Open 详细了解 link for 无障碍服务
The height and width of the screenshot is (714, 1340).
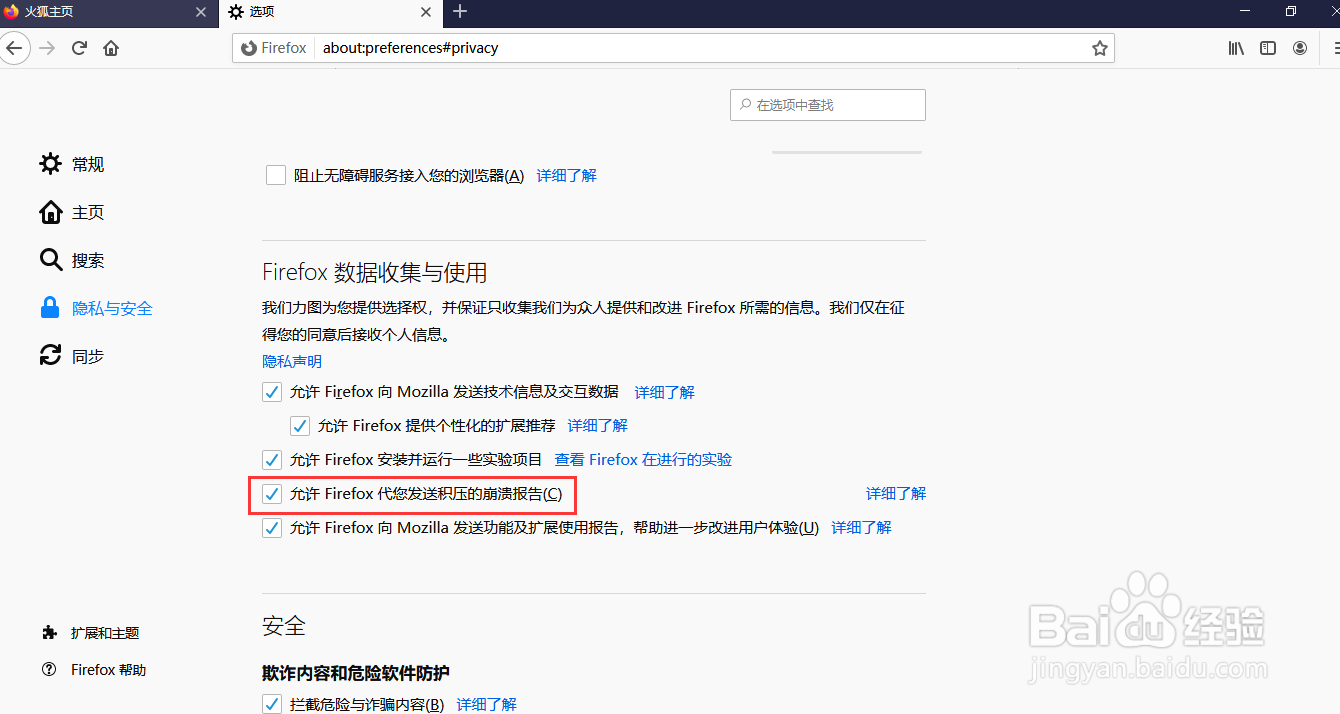pos(567,175)
